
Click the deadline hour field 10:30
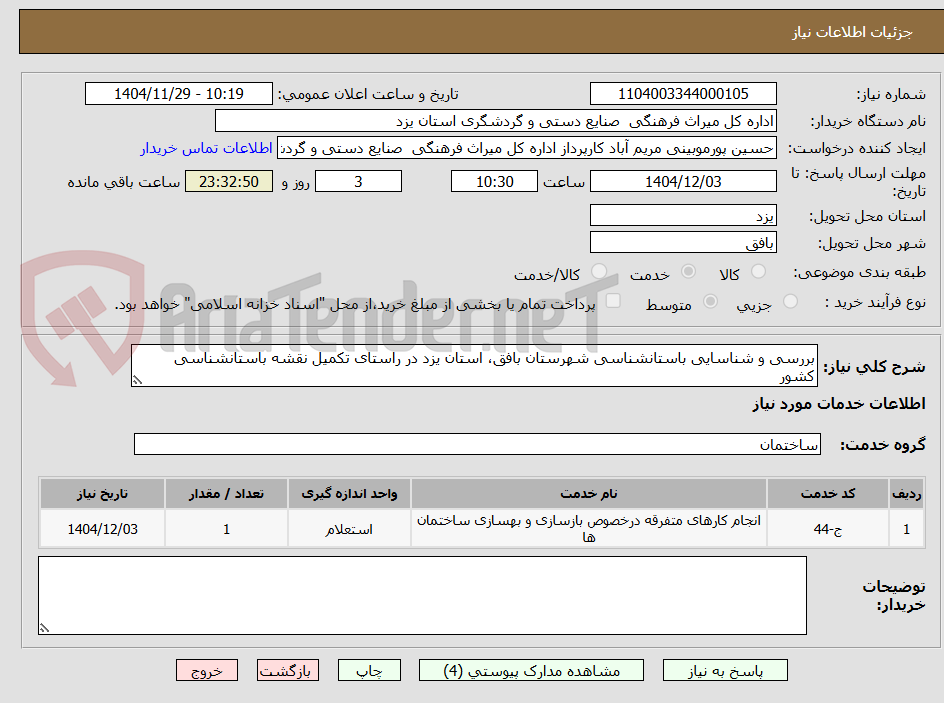[494, 181]
